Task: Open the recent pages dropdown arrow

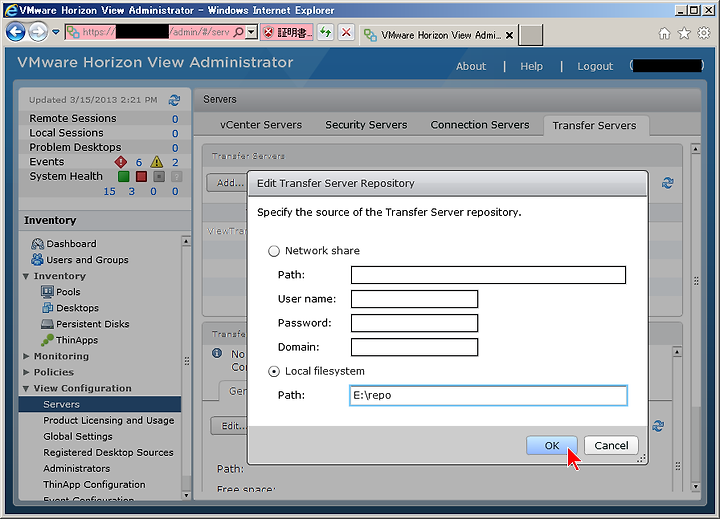Action: (x=56, y=32)
